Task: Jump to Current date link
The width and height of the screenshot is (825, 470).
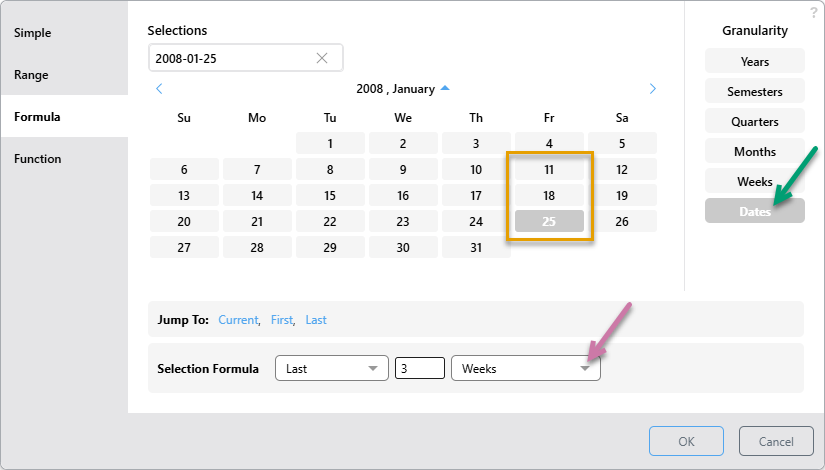Action: coord(238,320)
